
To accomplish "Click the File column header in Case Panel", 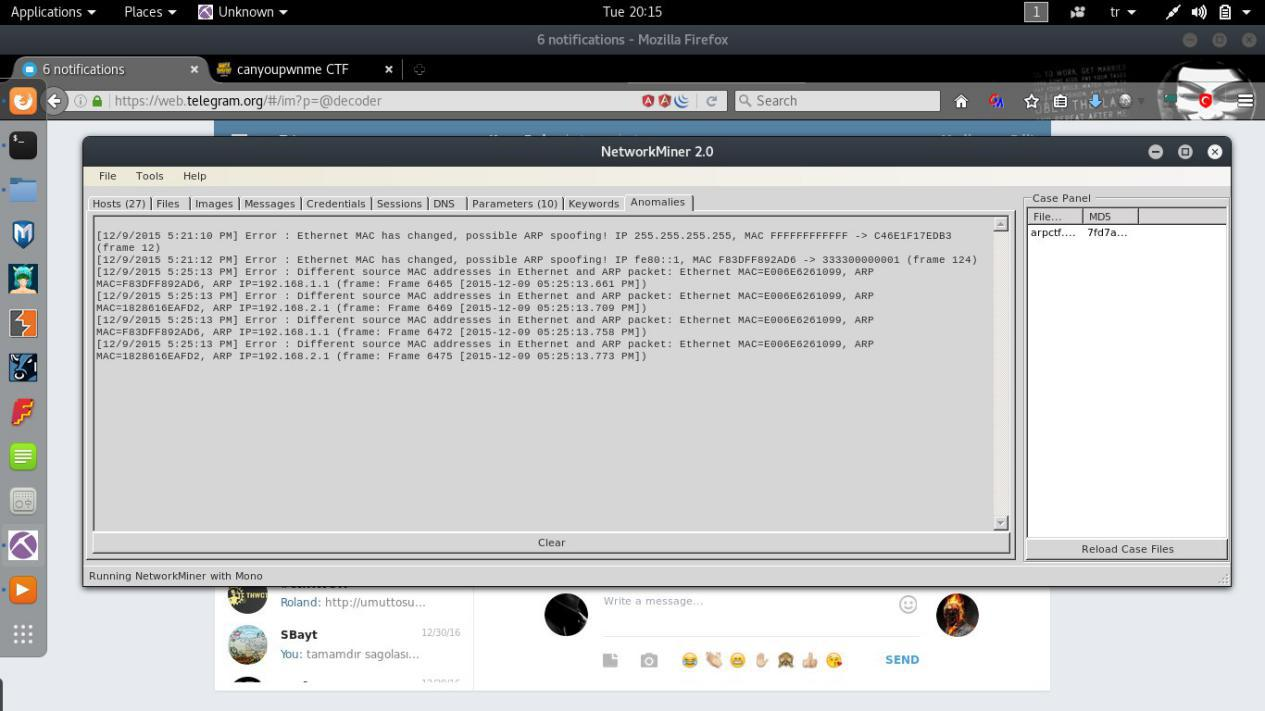I will pyautogui.click(x=1055, y=216).
